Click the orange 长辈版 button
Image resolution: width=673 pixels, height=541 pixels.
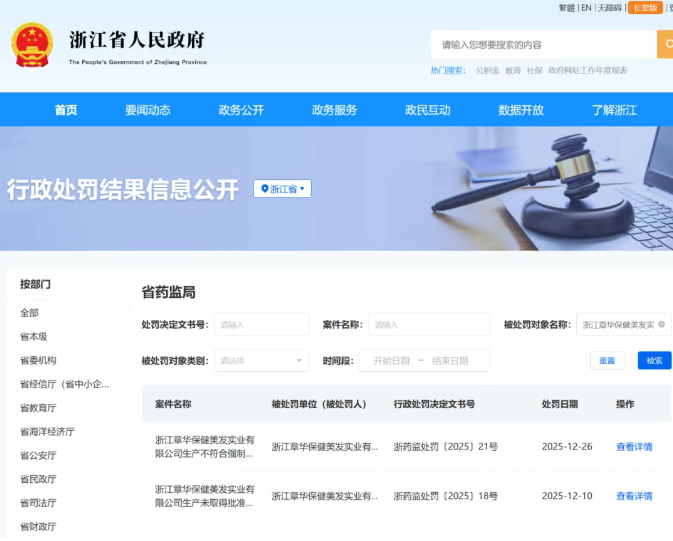pyautogui.click(x=645, y=8)
